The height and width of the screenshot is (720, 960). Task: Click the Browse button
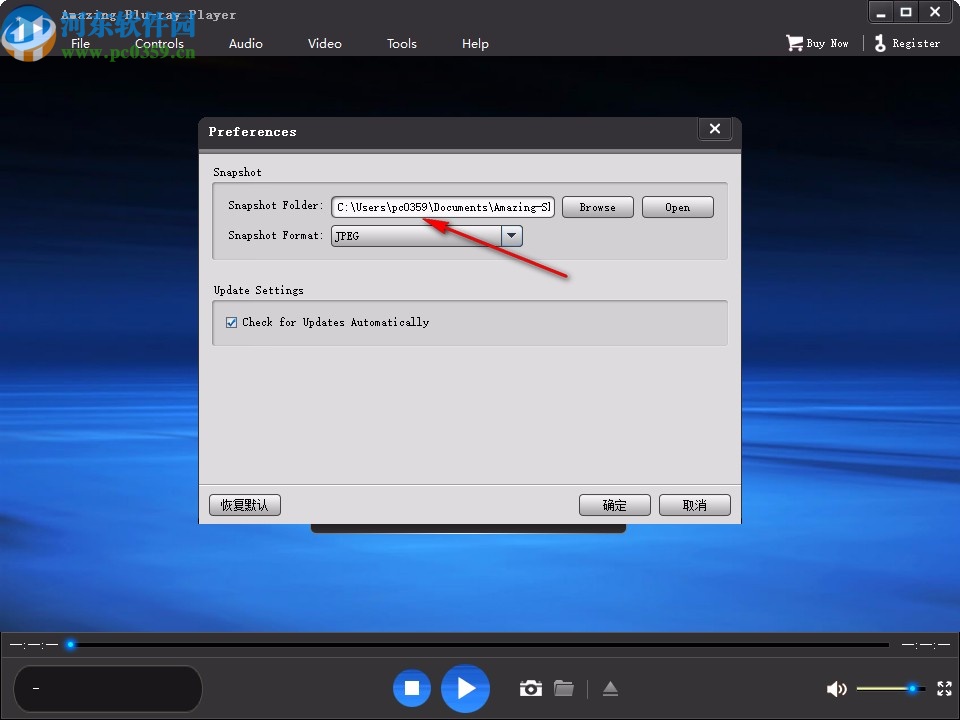[x=597, y=207]
